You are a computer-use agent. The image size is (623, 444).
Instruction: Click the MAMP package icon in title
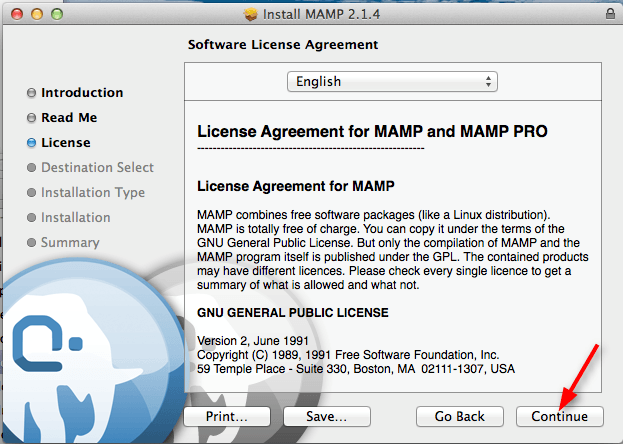251,14
